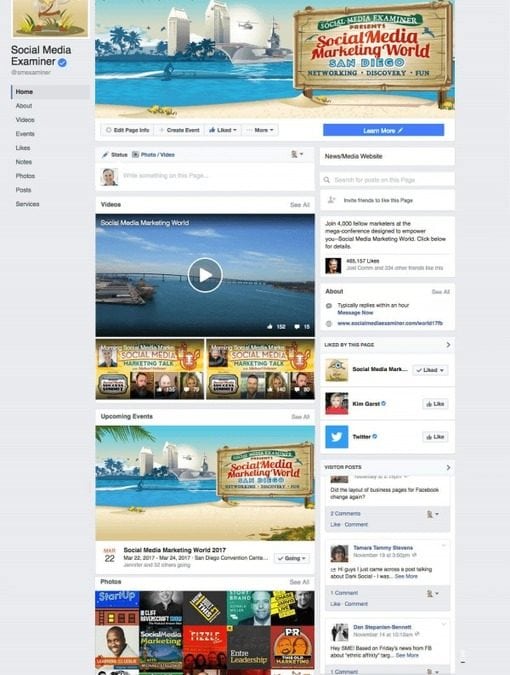Open the More dropdown under cover photo
Viewport: 510px width, 675px height.
[260, 130]
